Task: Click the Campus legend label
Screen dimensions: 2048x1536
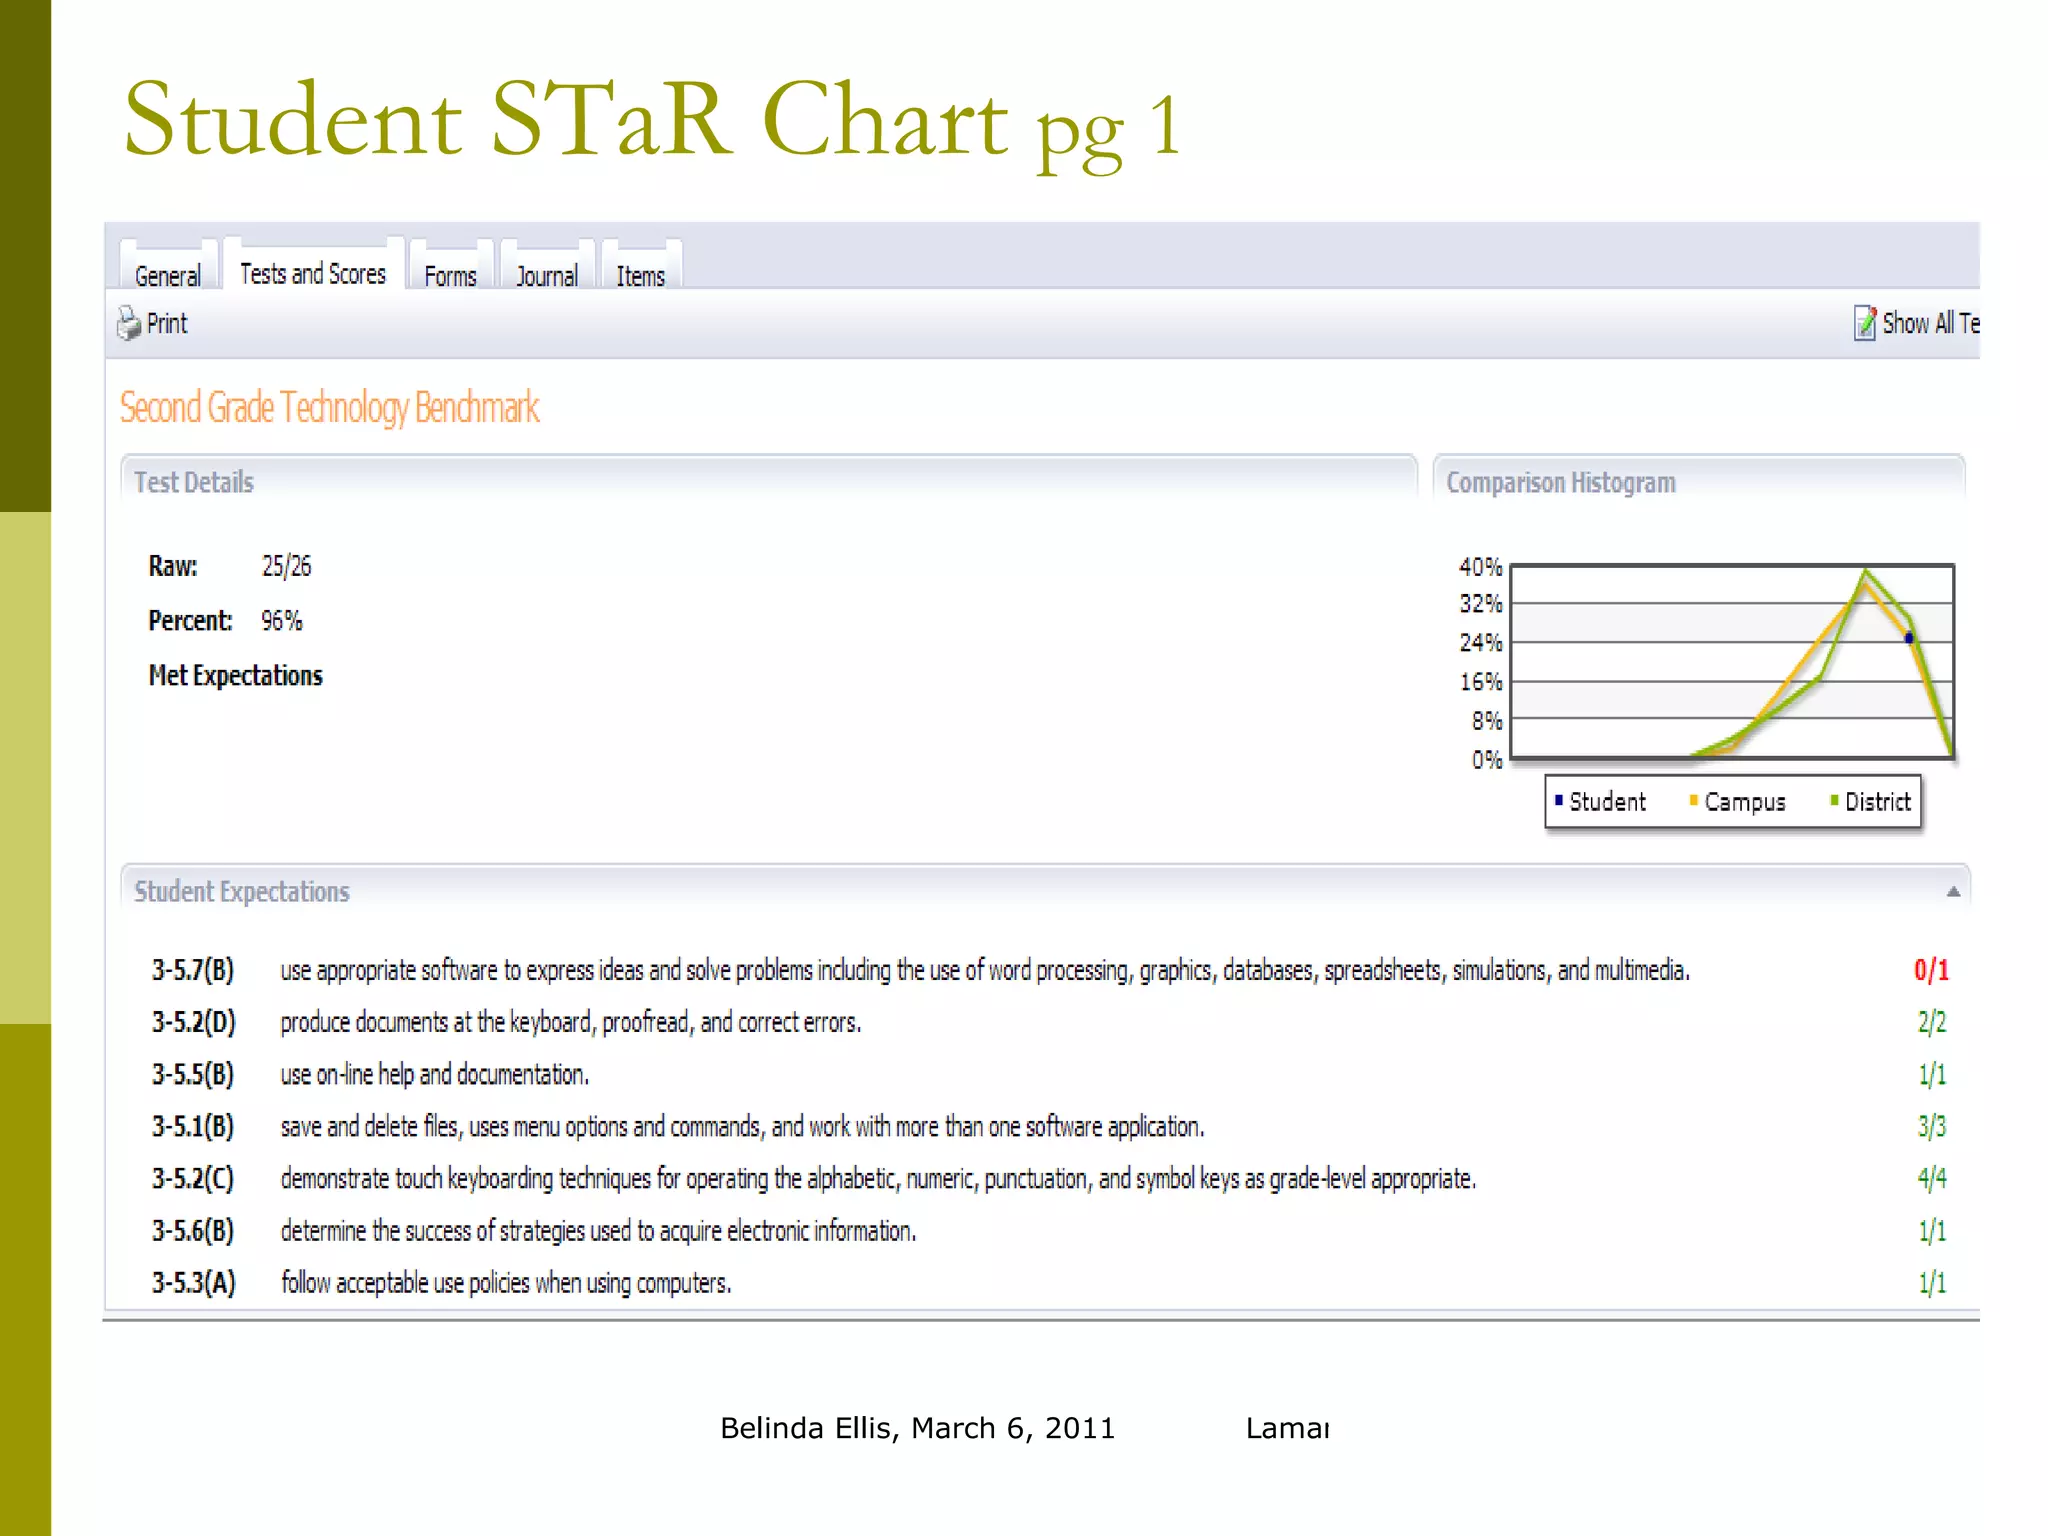Action: click(x=1745, y=802)
